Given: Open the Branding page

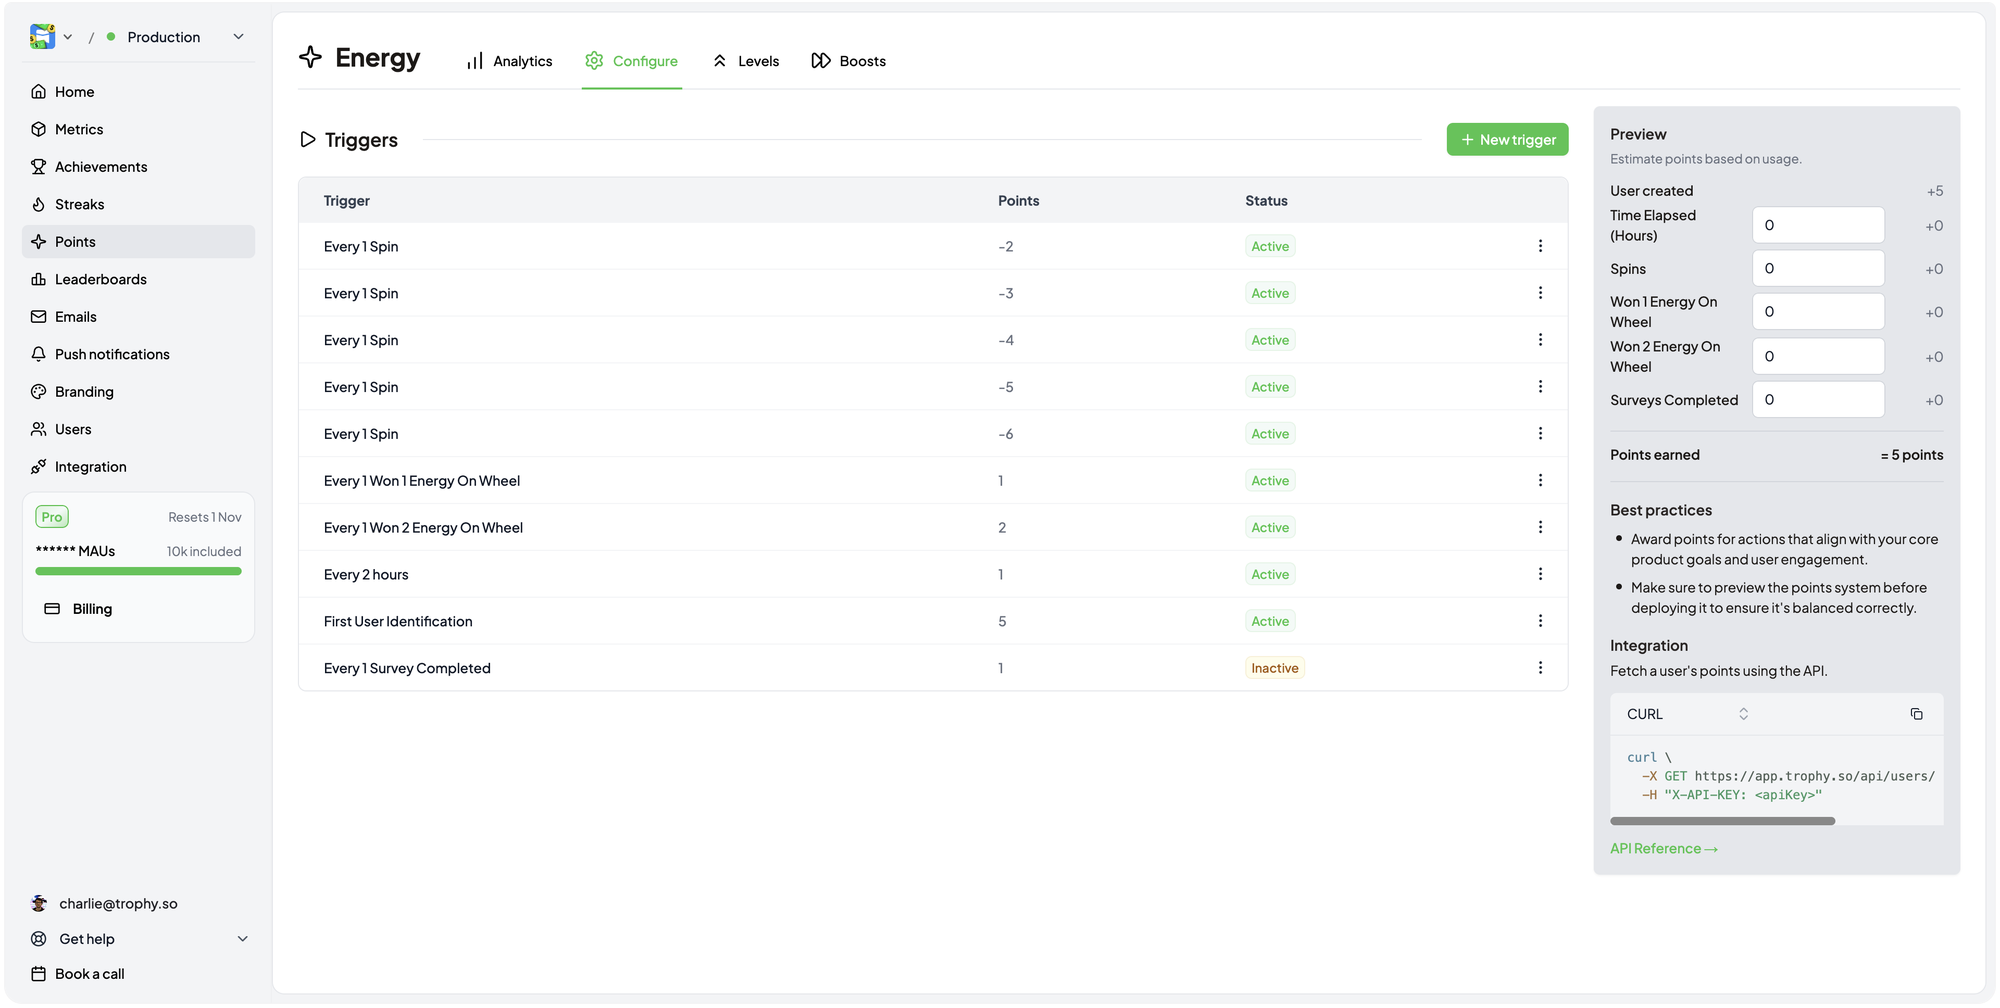Looking at the screenshot, I should coord(138,392).
